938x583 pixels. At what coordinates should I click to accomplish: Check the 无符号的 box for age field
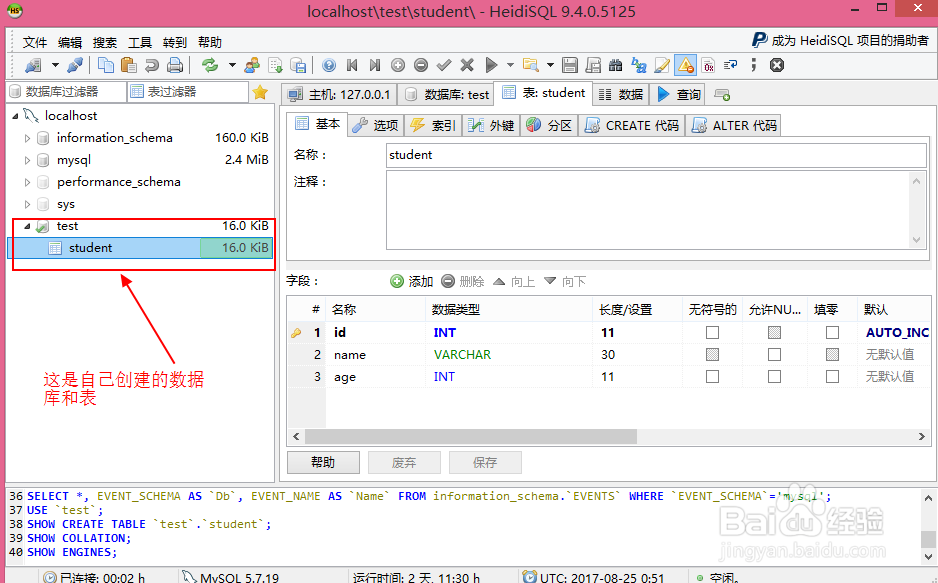pyautogui.click(x=714, y=376)
